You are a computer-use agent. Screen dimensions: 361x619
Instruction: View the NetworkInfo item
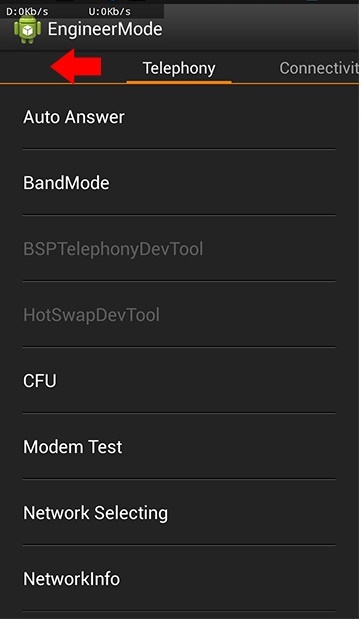click(x=179, y=578)
